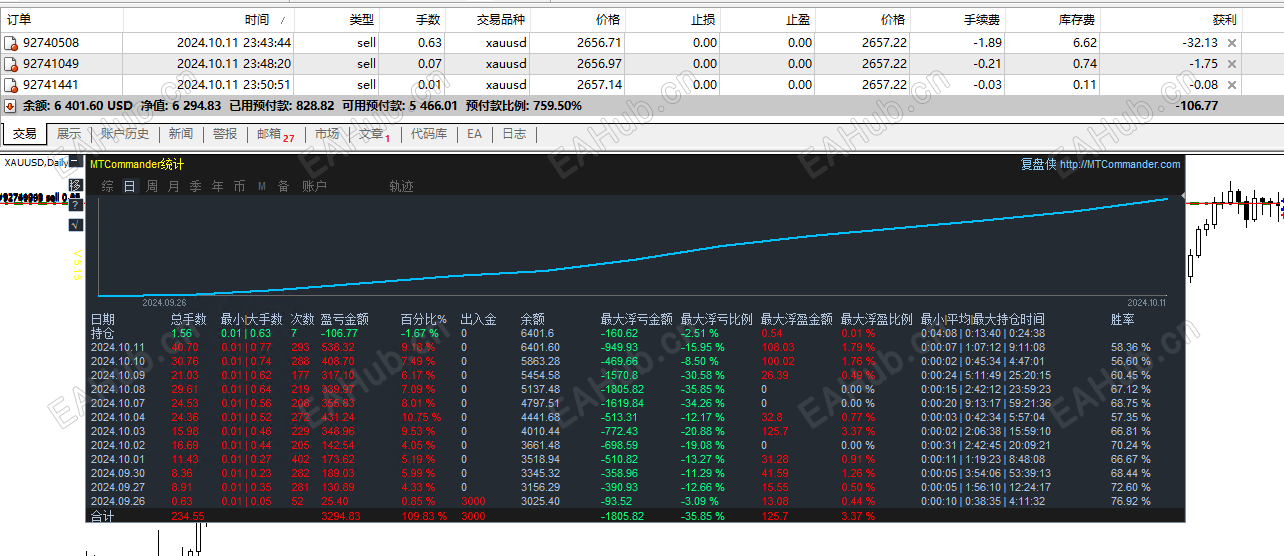Open the 账户历史 account history tab
This screenshot has height=556, width=1284.
(x=125, y=134)
